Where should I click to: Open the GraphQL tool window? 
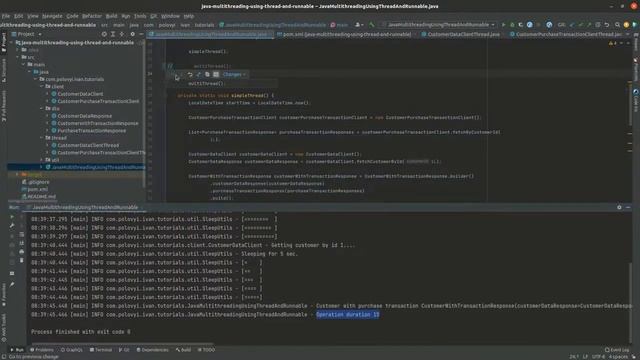point(72,350)
